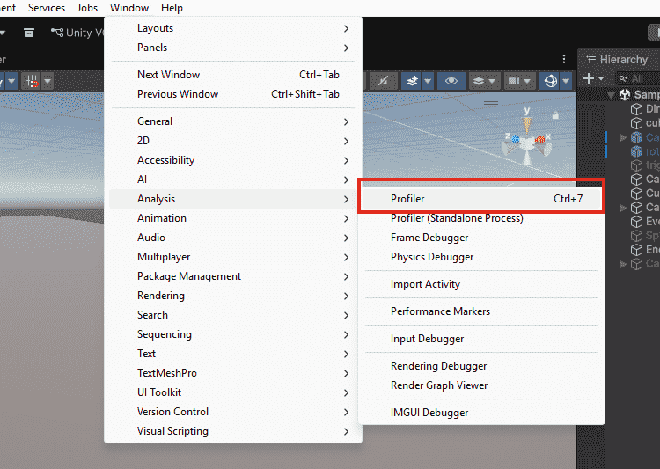
Task: Open the General submenu
Action: click(x=233, y=122)
